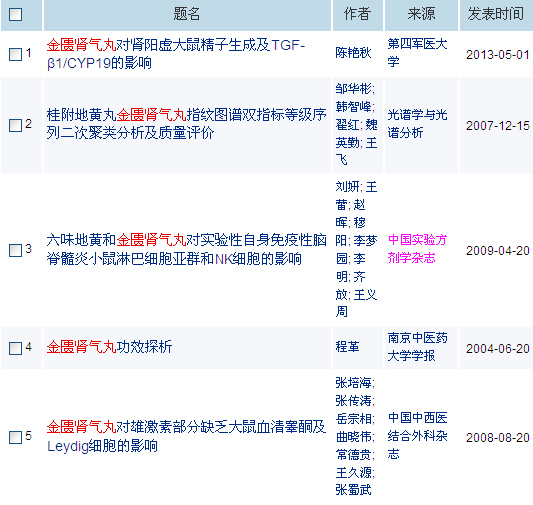The width and height of the screenshot is (533, 505).
Task: Select checkbox beside result number 3
Action: pyautogui.click(x=15, y=250)
